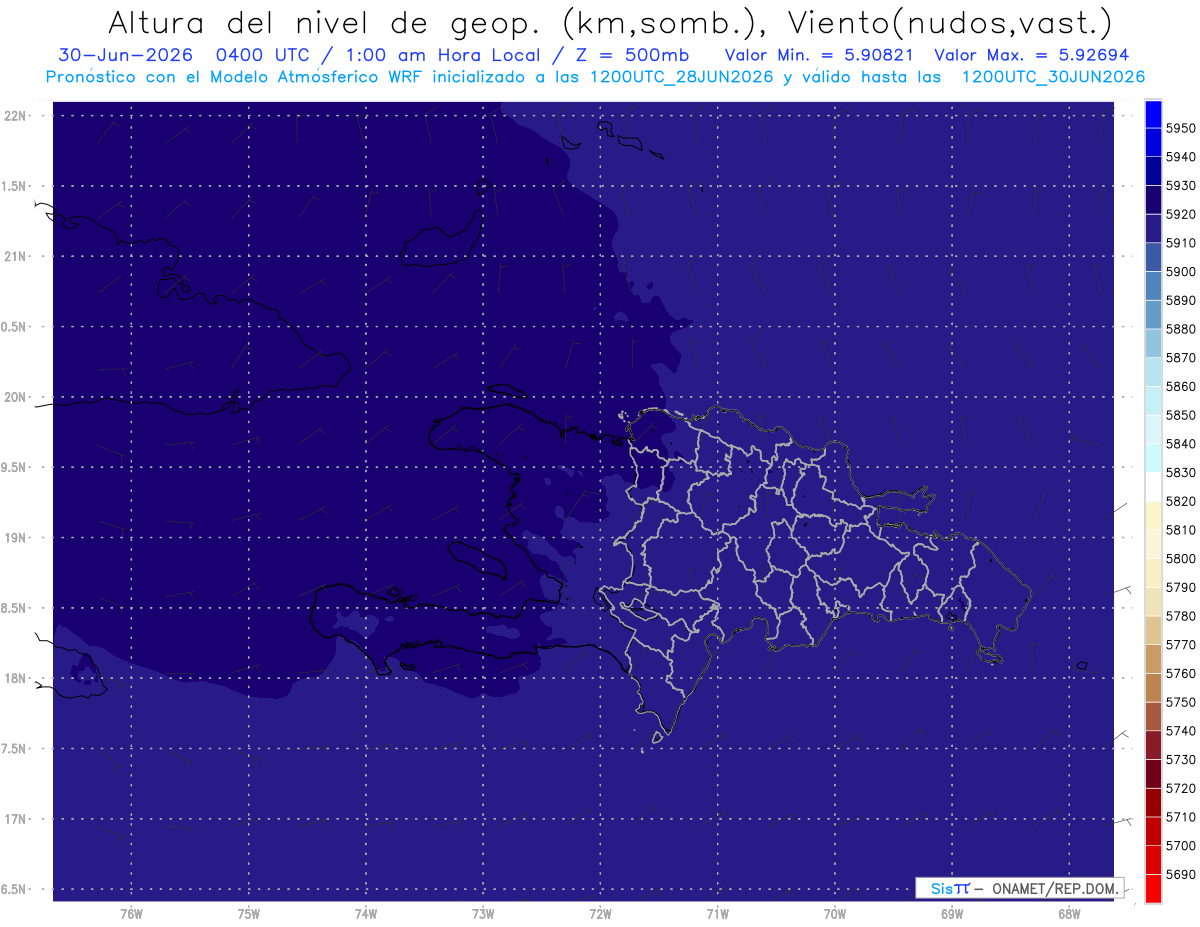Image resolution: width=1200 pixels, height=927 pixels.
Task: Click the '69W' longitude label
Action: (952, 914)
